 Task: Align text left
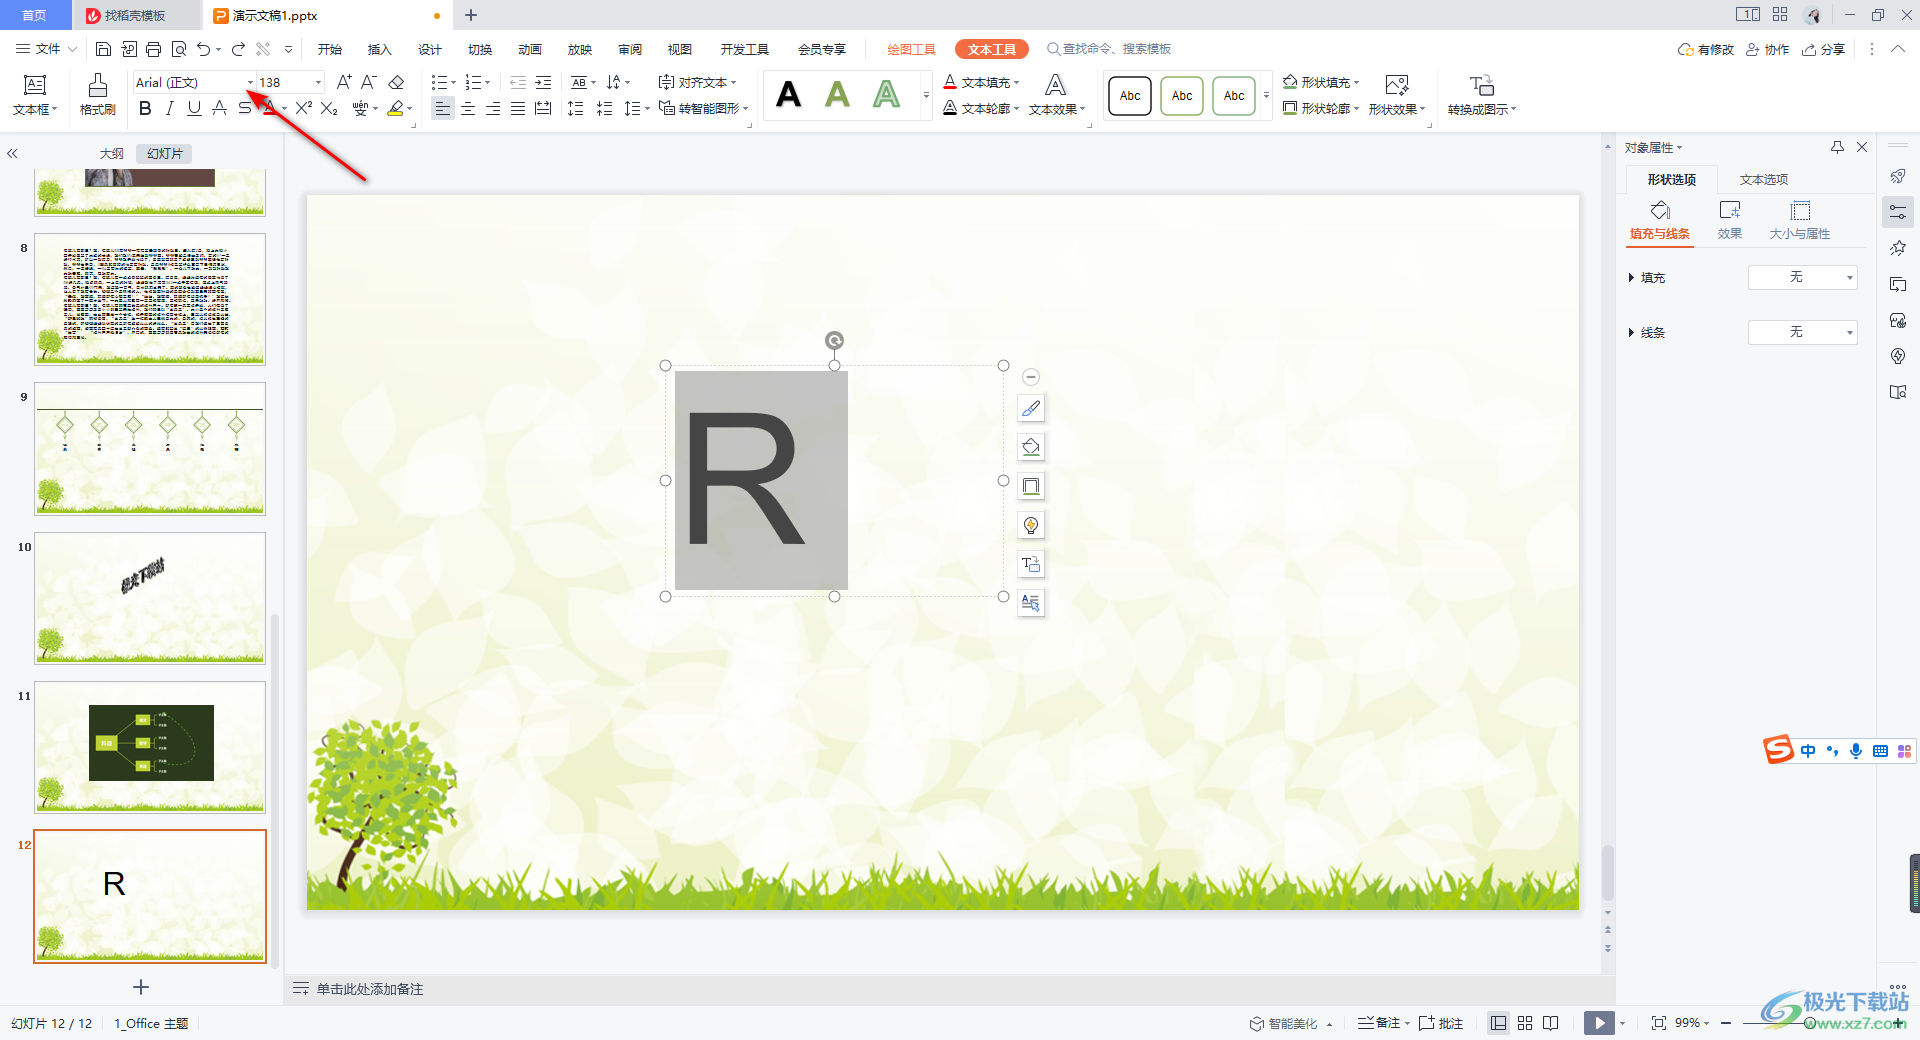pos(443,108)
